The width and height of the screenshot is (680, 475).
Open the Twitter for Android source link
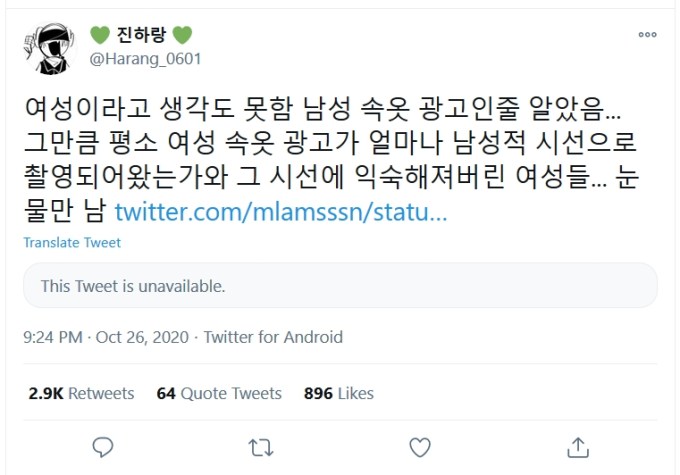(273, 338)
